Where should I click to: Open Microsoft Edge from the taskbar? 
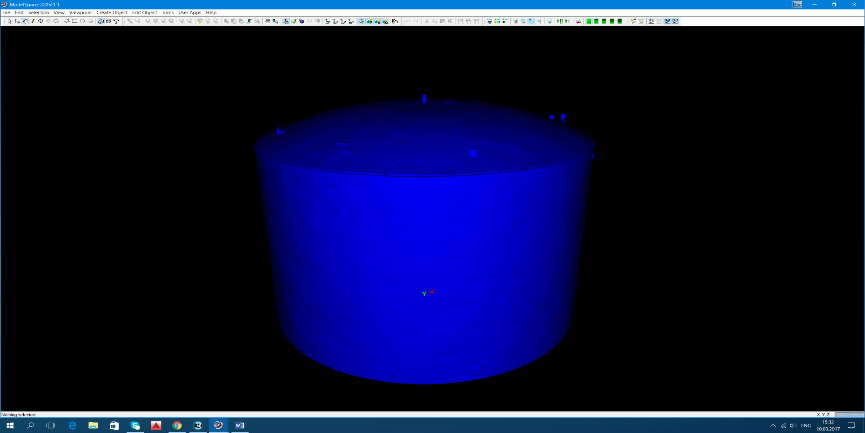click(x=72, y=425)
